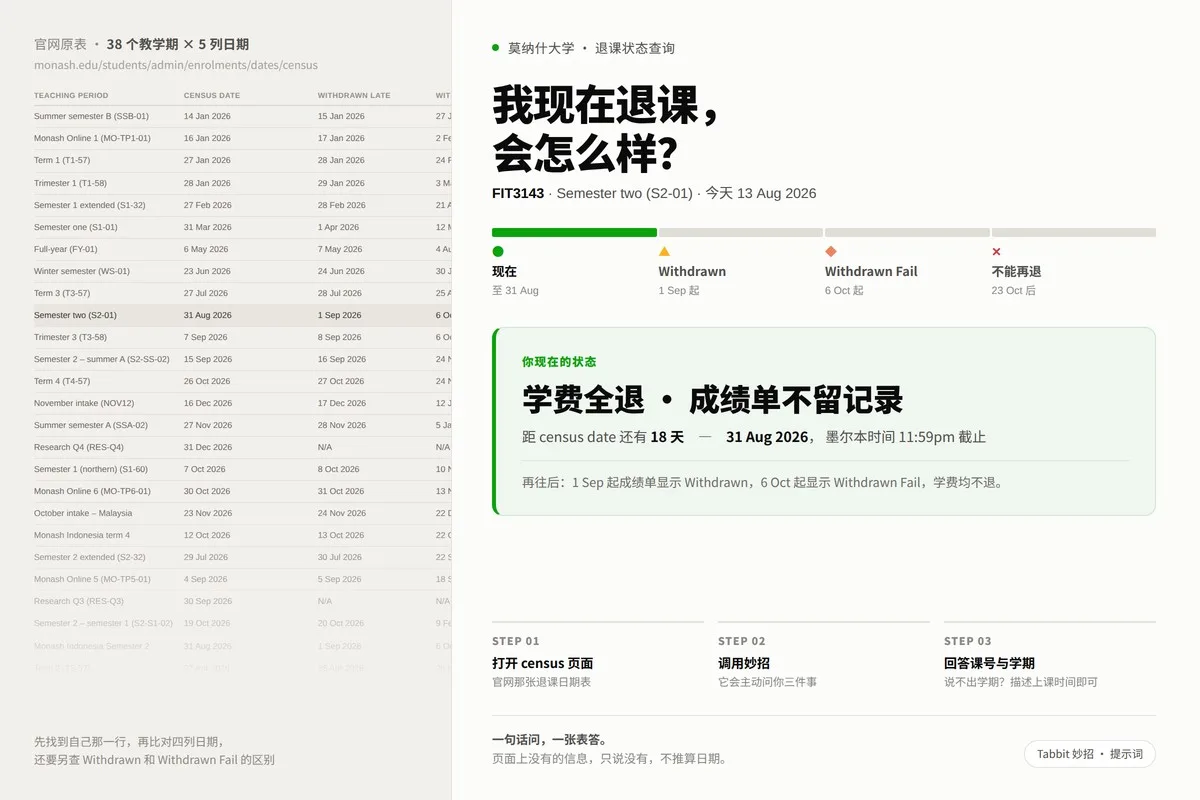Click the yellow triangle Withdrawn marker

tap(664, 252)
